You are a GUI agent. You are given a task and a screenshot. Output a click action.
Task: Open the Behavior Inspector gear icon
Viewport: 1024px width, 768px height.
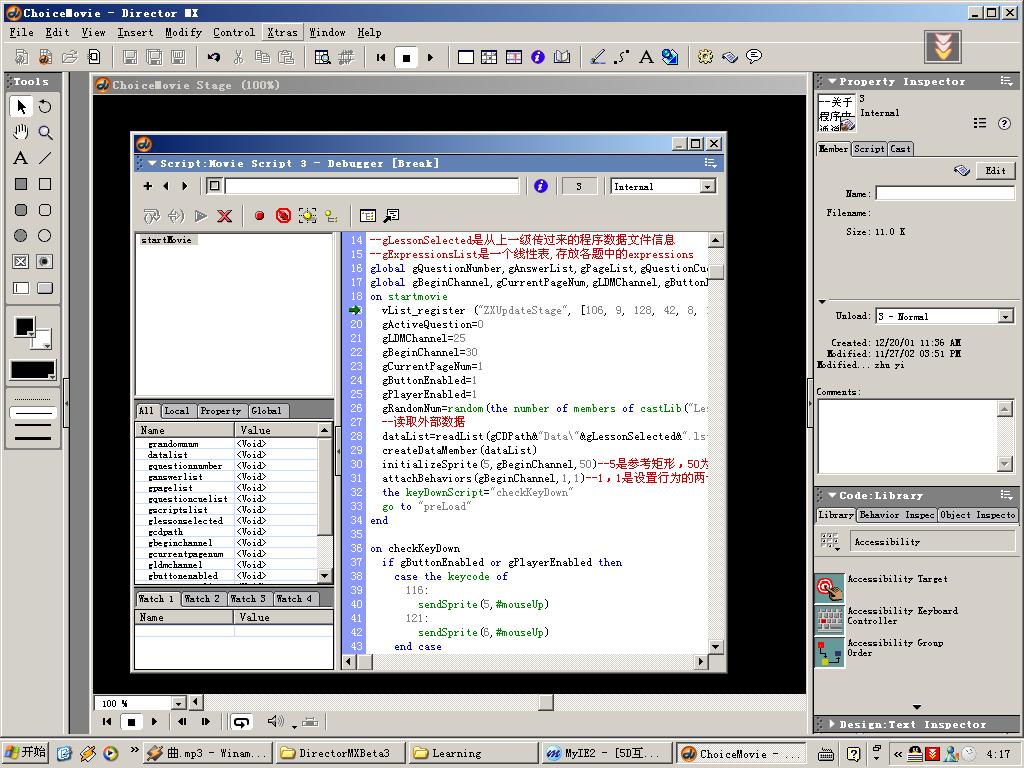[x=705, y=57]
